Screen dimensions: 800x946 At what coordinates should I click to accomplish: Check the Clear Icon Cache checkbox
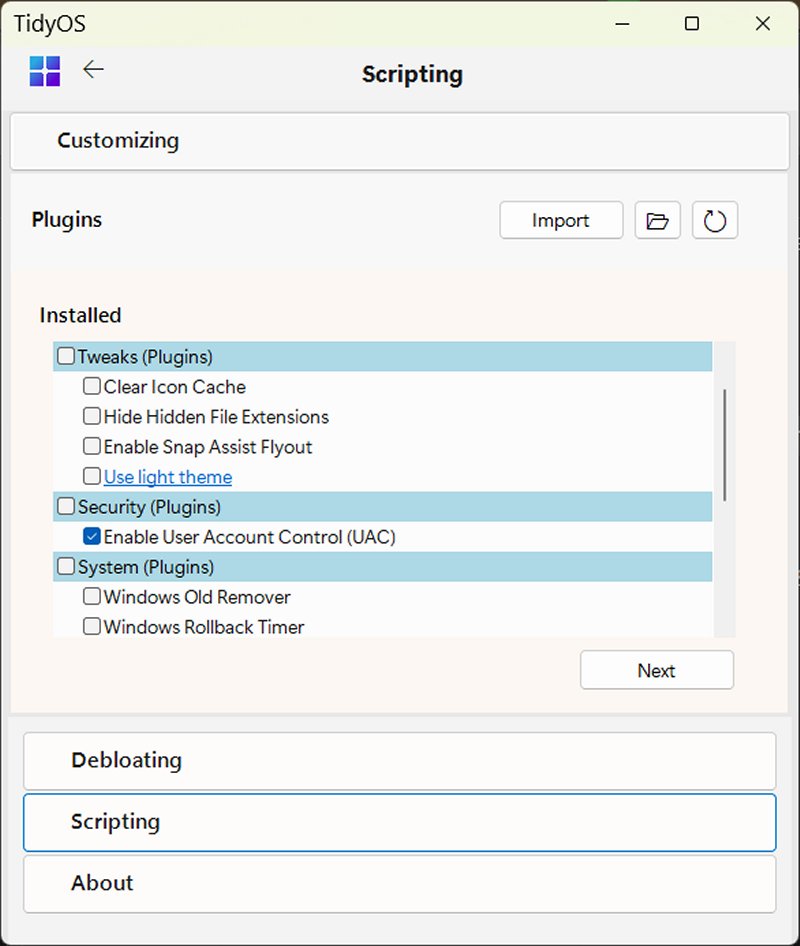(92, 387)
